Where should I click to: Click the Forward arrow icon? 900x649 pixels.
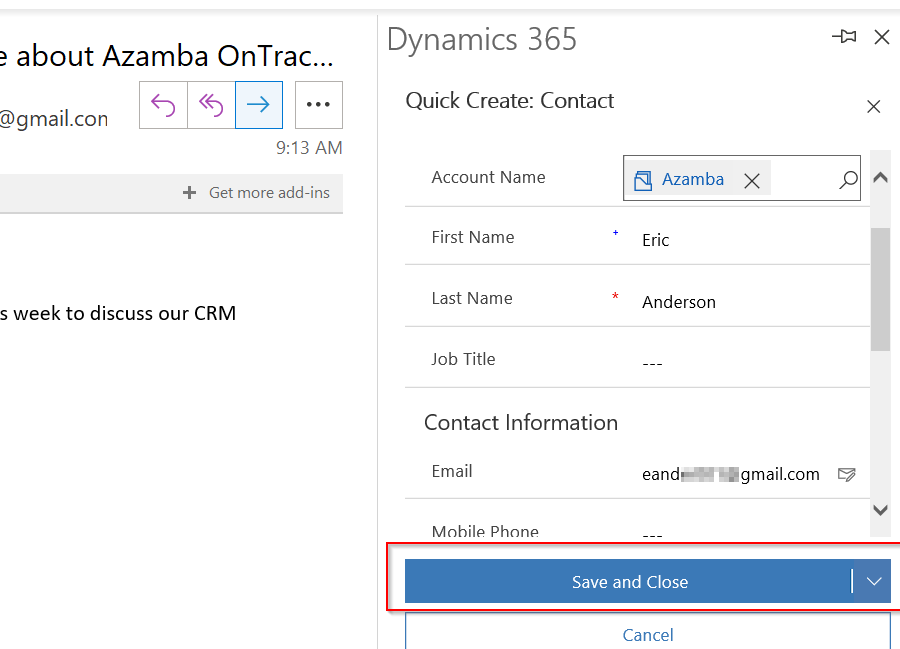258,105
